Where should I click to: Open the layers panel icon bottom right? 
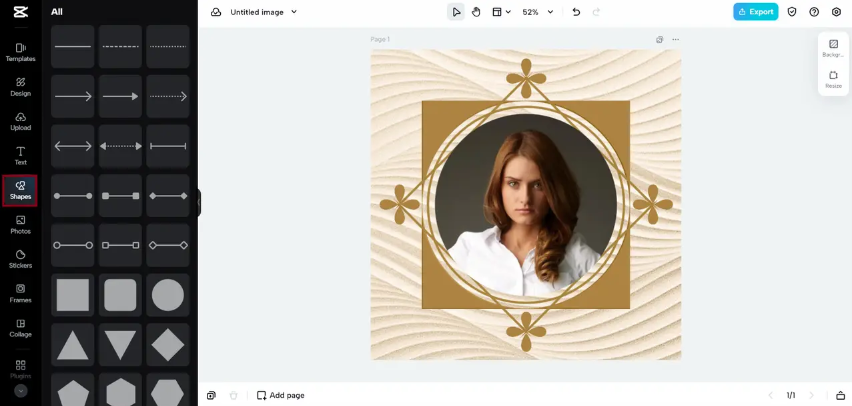coord(840,395)
